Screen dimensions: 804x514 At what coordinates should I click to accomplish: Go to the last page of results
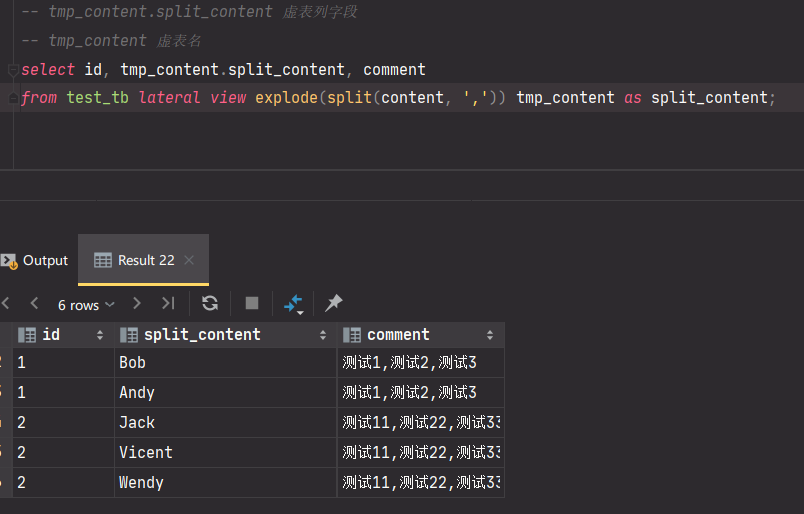[x=168, y=303]
